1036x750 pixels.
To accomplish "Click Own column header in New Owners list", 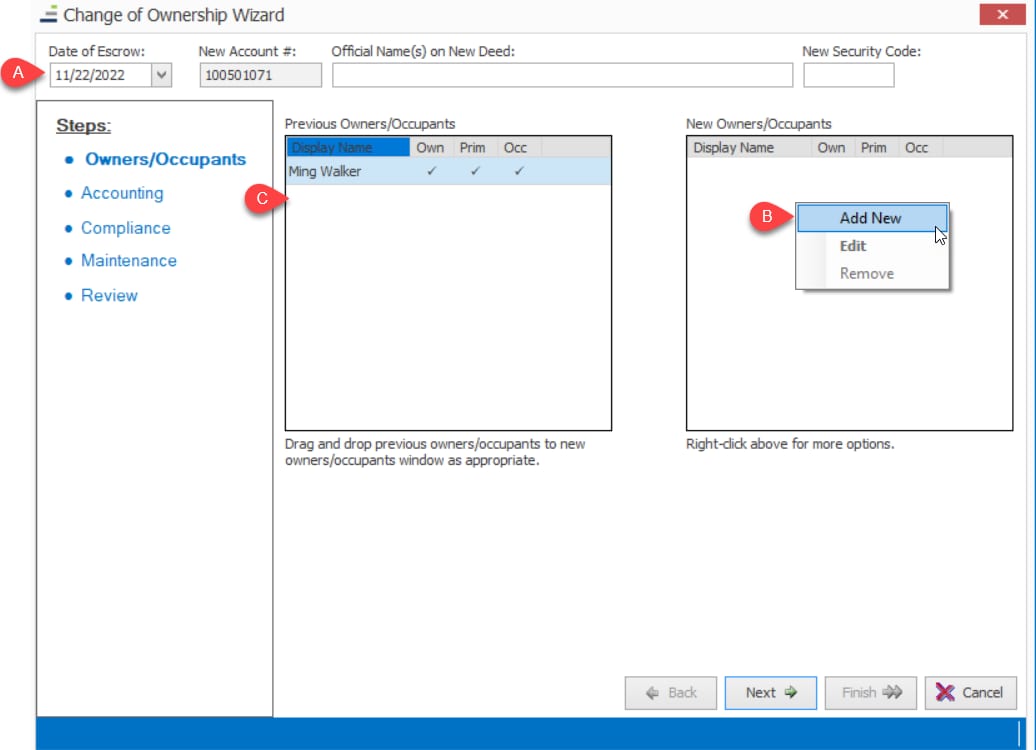I will [831, 147].
